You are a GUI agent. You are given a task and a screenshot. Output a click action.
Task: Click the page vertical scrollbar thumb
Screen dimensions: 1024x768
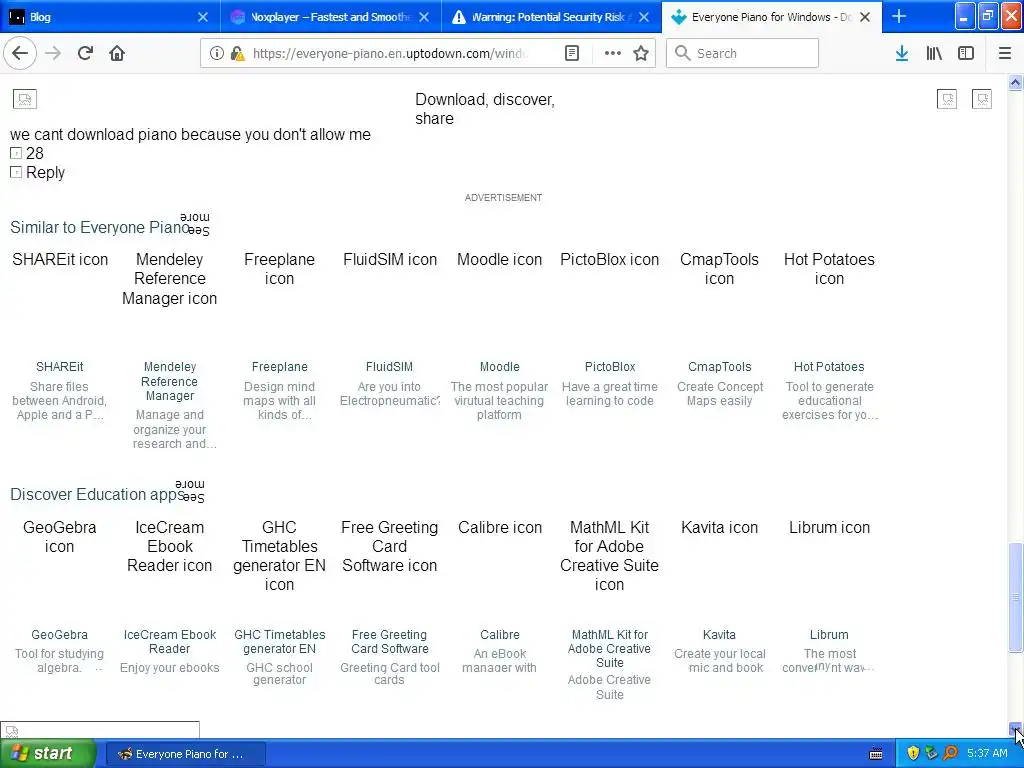[x=1015, y=597]
